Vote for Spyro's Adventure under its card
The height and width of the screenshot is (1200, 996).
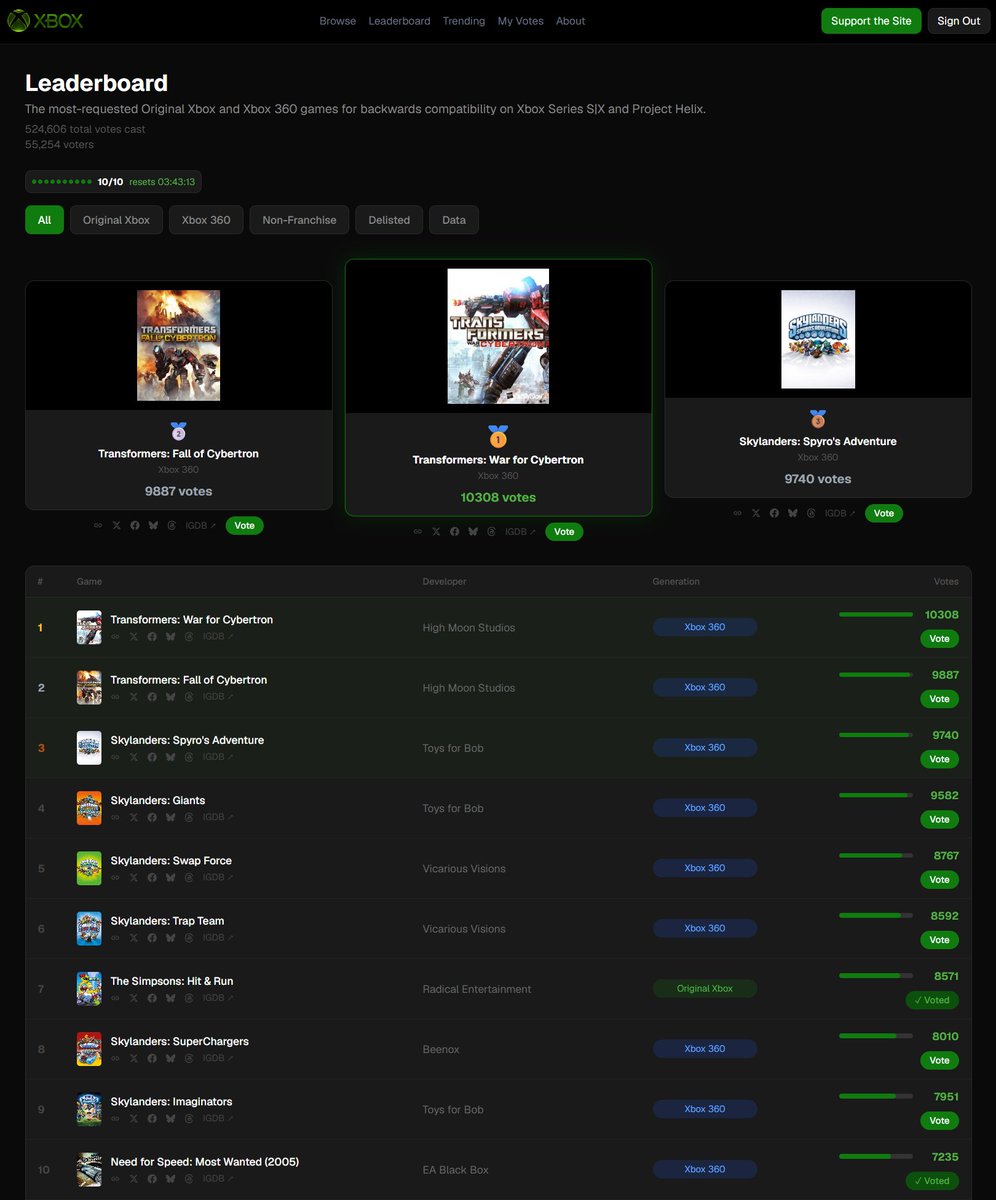click(884, 513)
